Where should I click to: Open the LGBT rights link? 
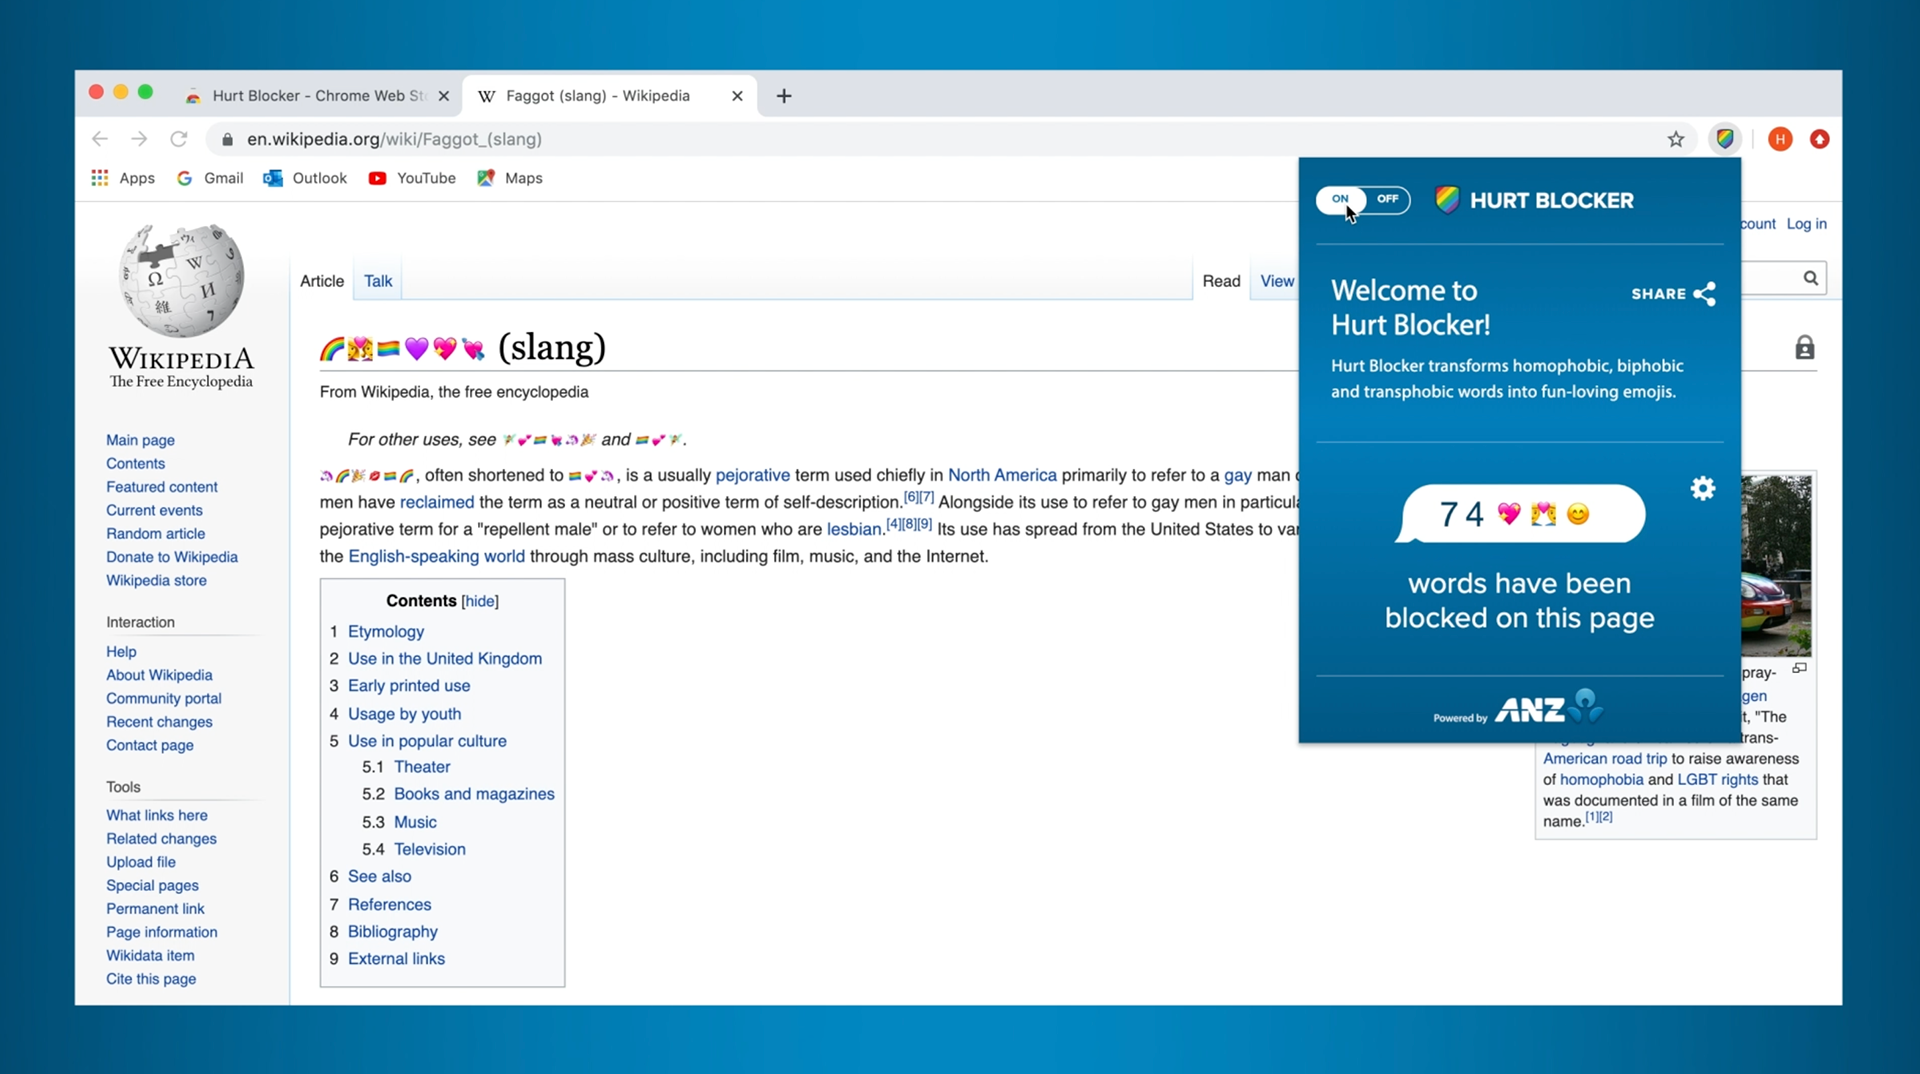click(1717, 780)
